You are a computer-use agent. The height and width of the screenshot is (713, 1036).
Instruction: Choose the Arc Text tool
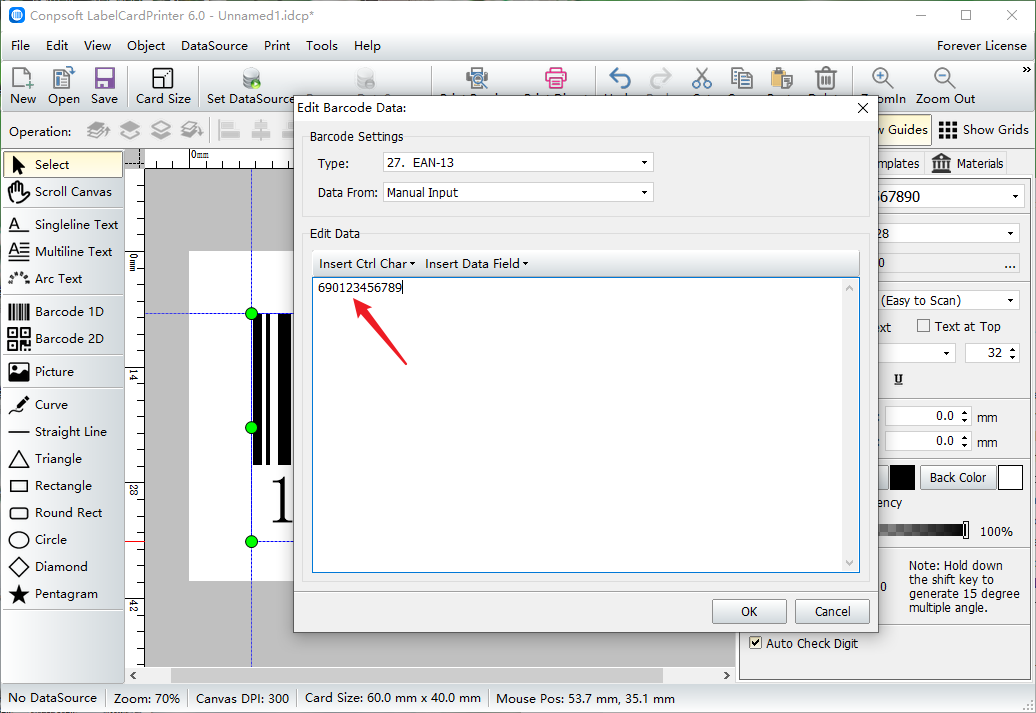point(63,279)
